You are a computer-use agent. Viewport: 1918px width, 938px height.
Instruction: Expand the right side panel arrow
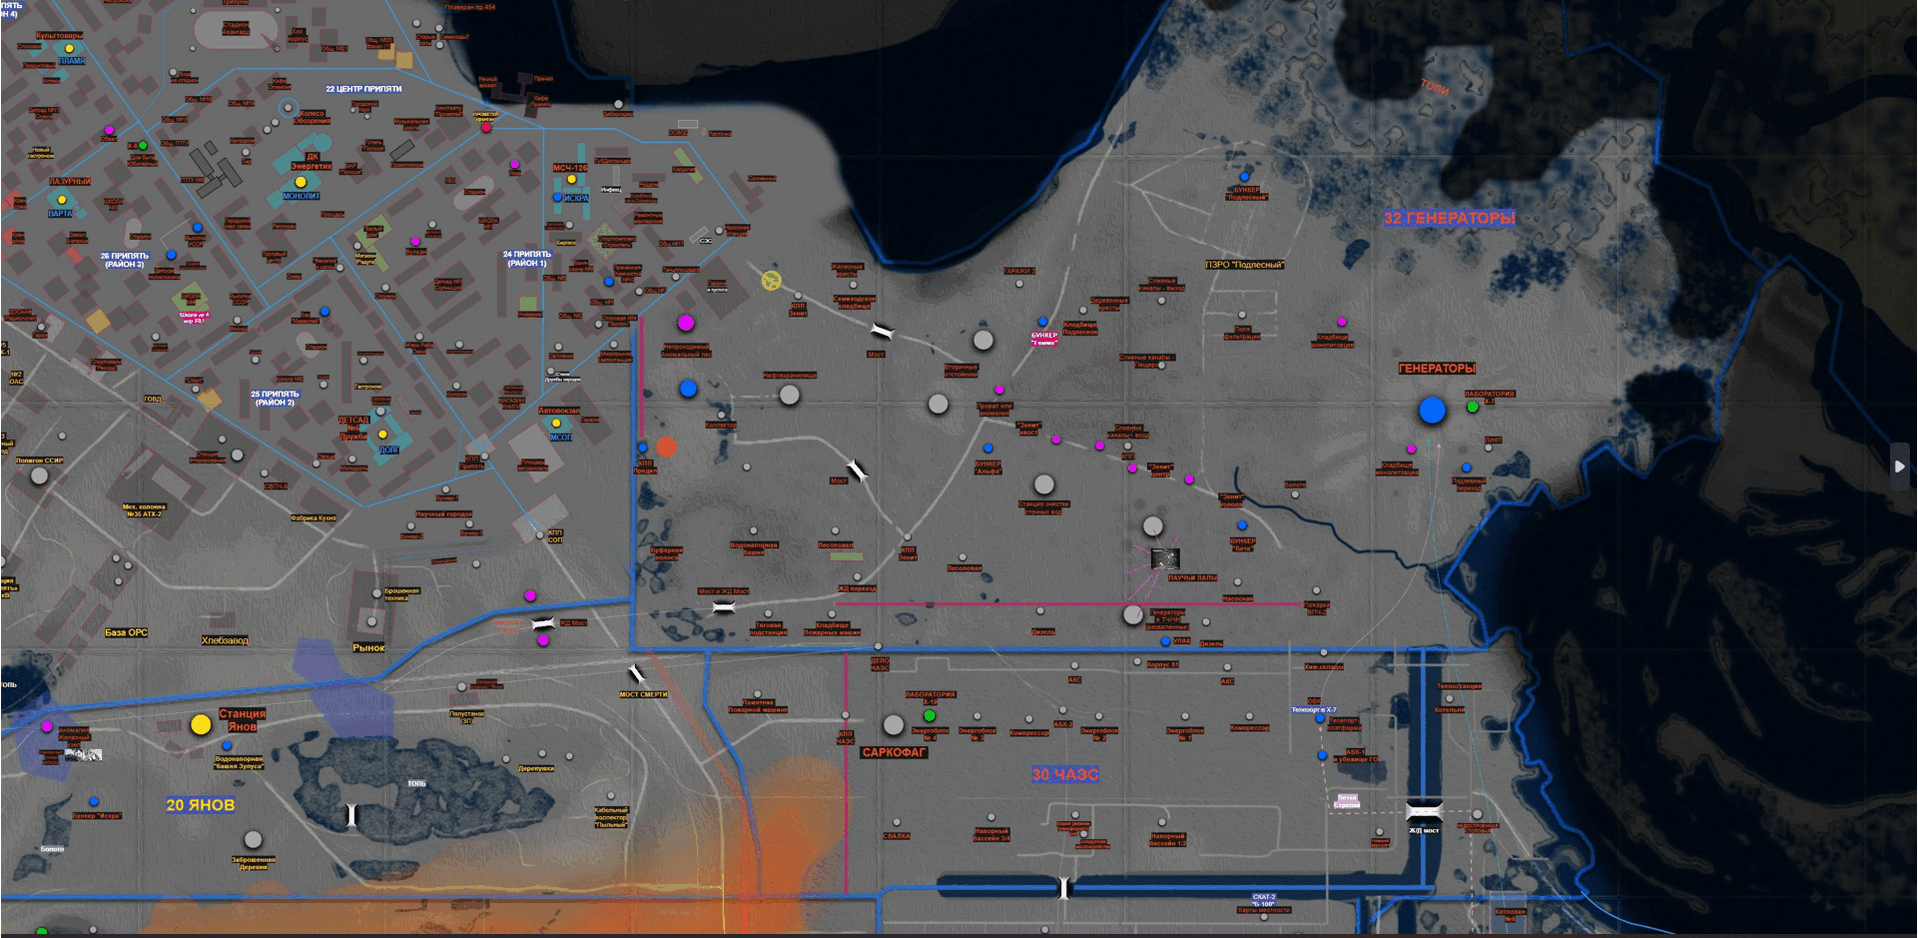click(1899, 466)
